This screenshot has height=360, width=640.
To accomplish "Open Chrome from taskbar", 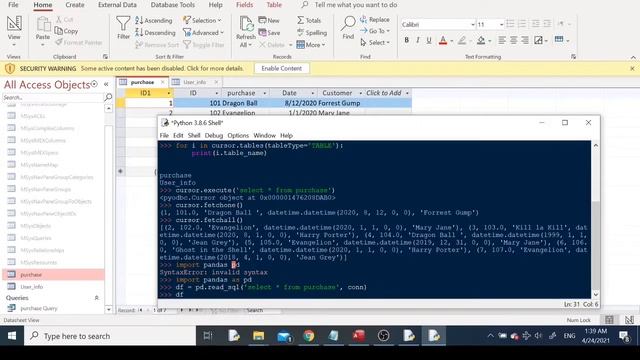I will [x=309, y=336].
